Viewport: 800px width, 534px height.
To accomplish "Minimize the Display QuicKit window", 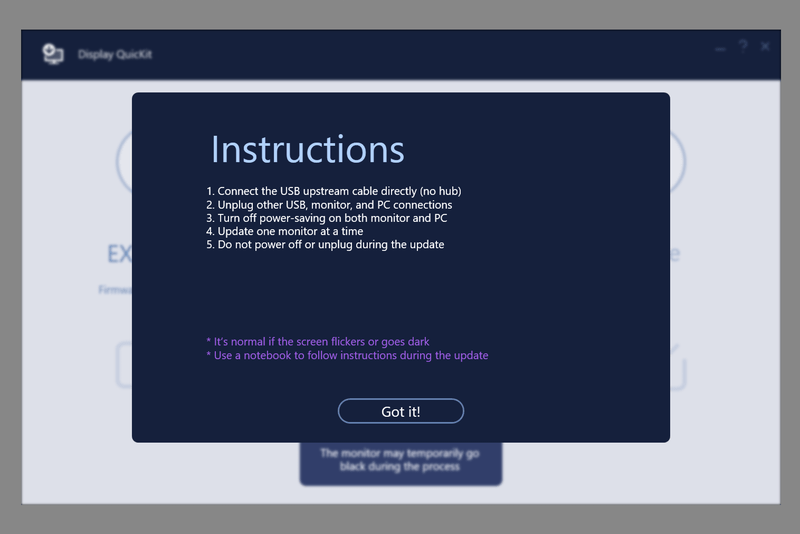I will [x=720, y=47].
